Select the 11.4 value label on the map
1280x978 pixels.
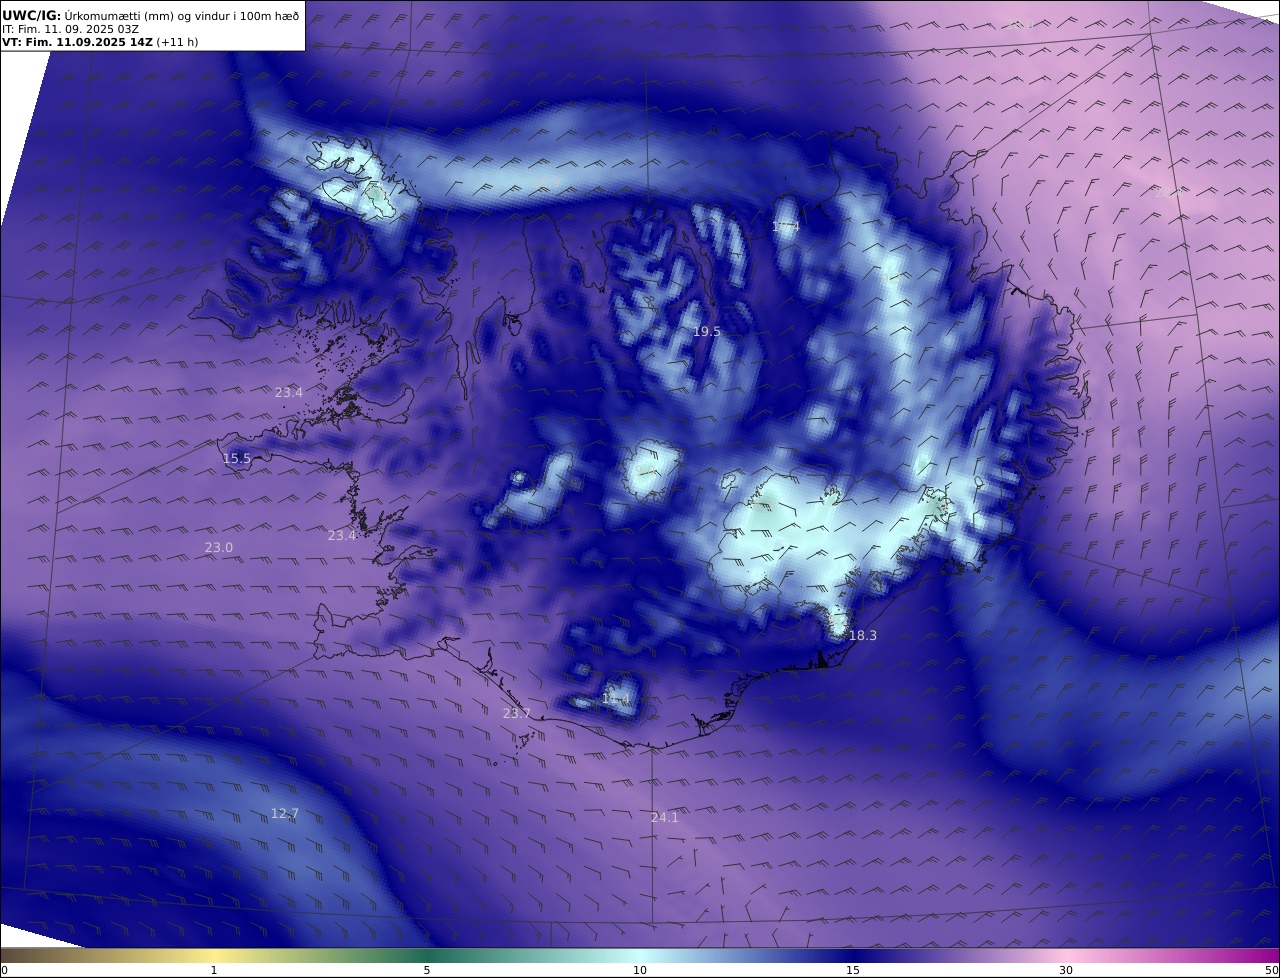(x=616, y=698)
